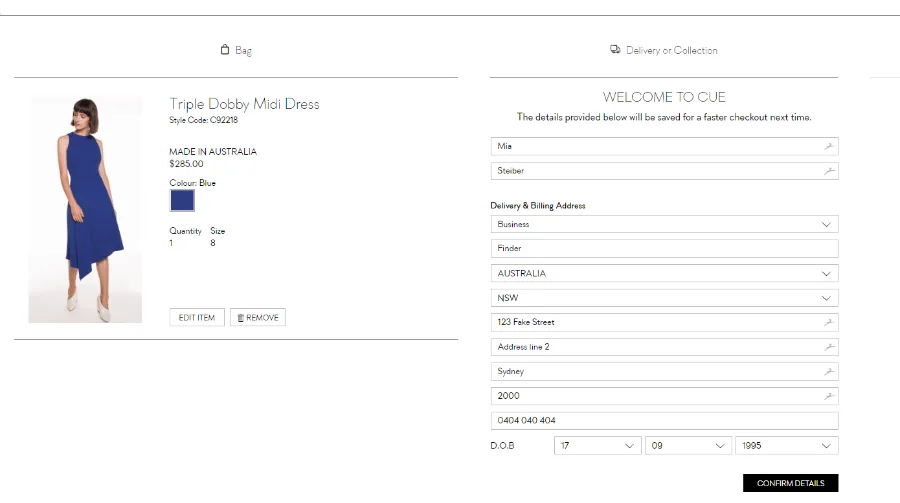
Task: Click autofill icon in Address line 2 field
Action: tap(828, 347)
